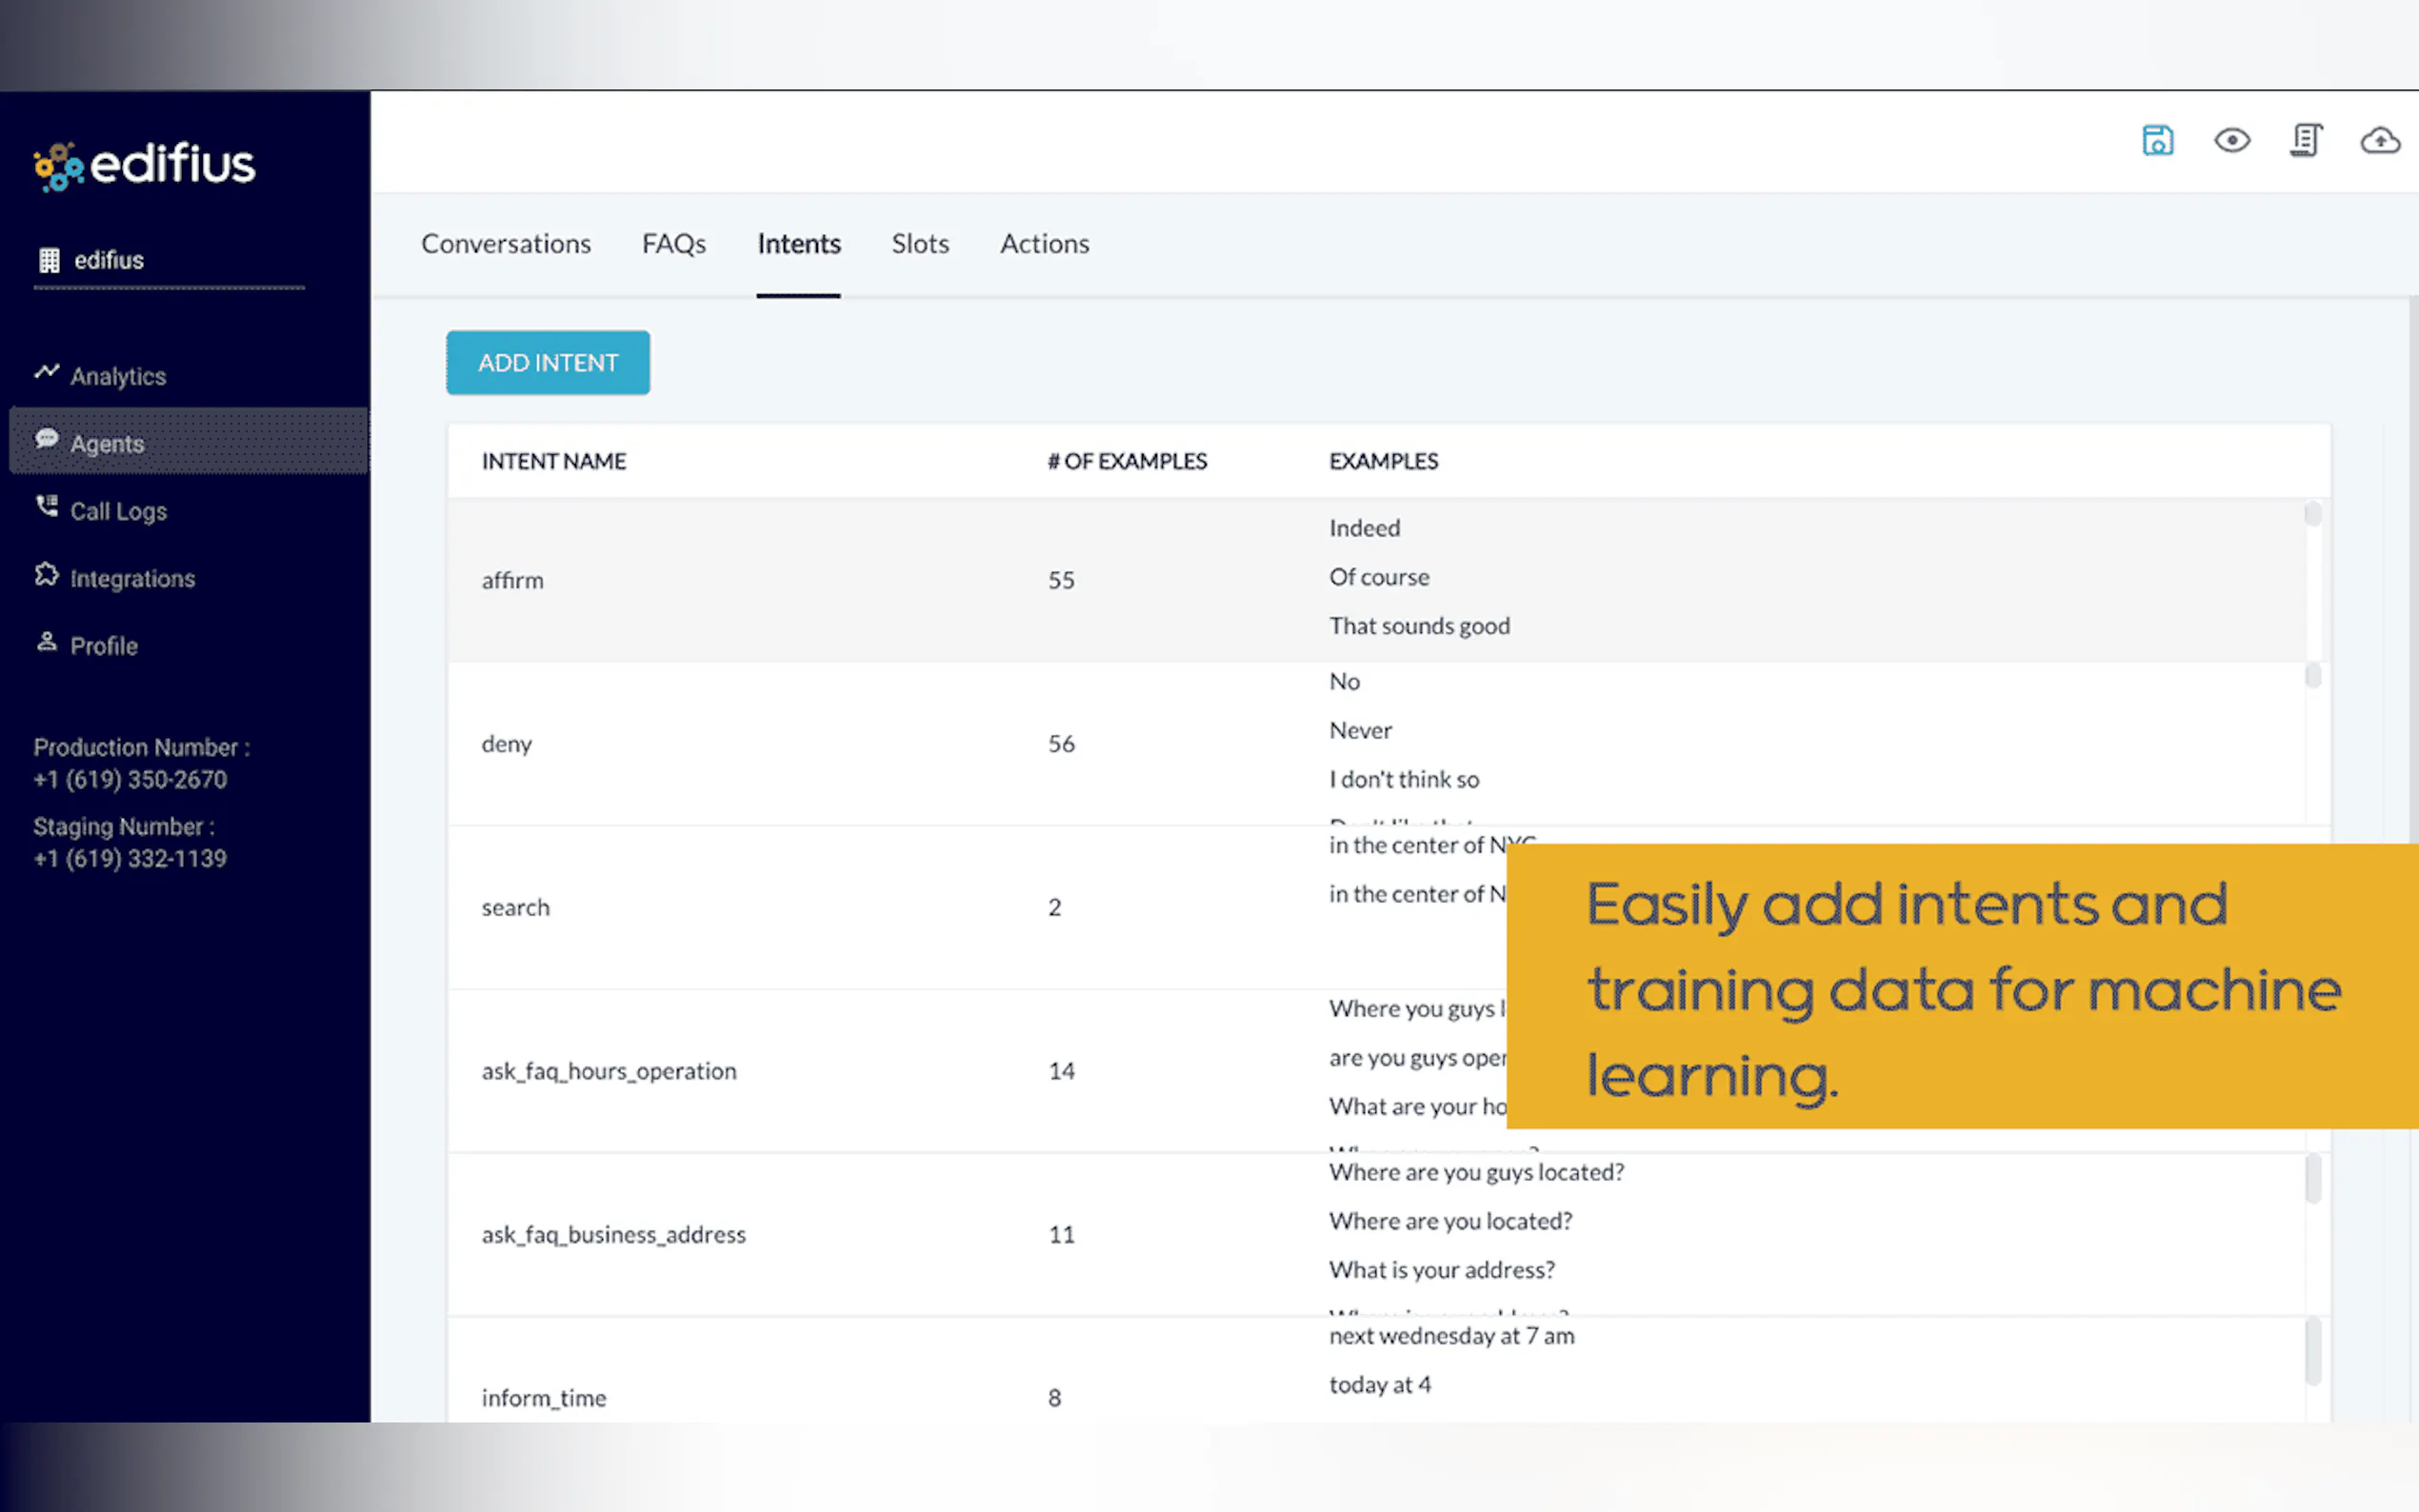Select the affirm intent row
This screenshot has height=1512, width=2419.
[513, 580]
